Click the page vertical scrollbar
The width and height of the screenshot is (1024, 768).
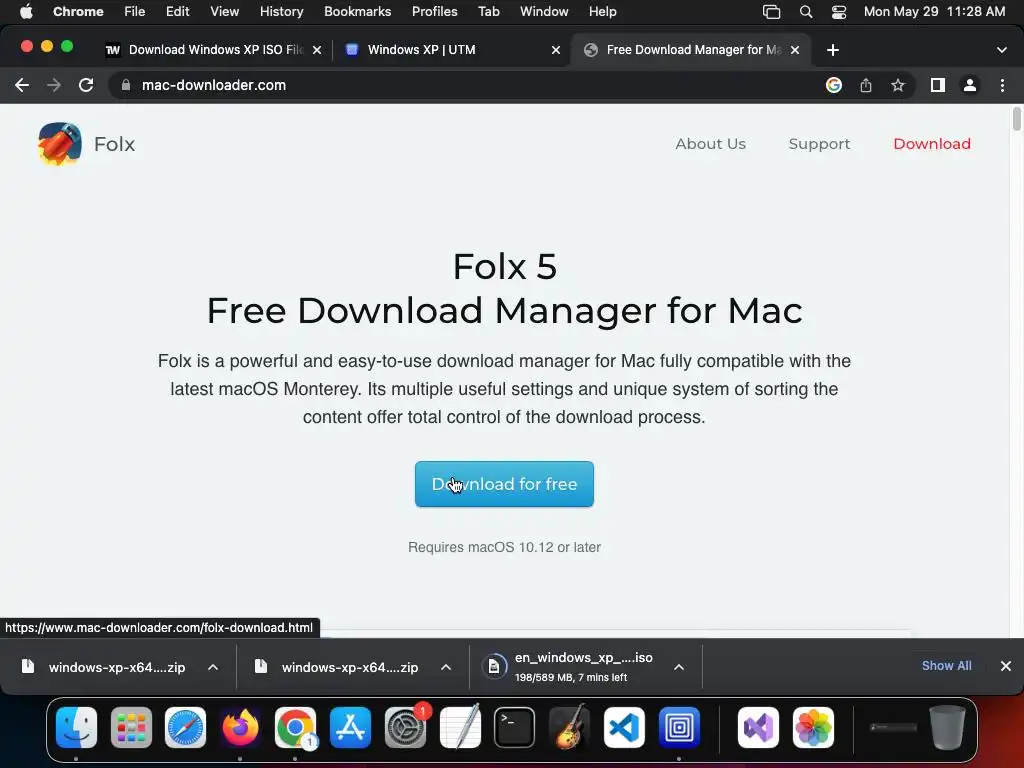click(1016, 120)
